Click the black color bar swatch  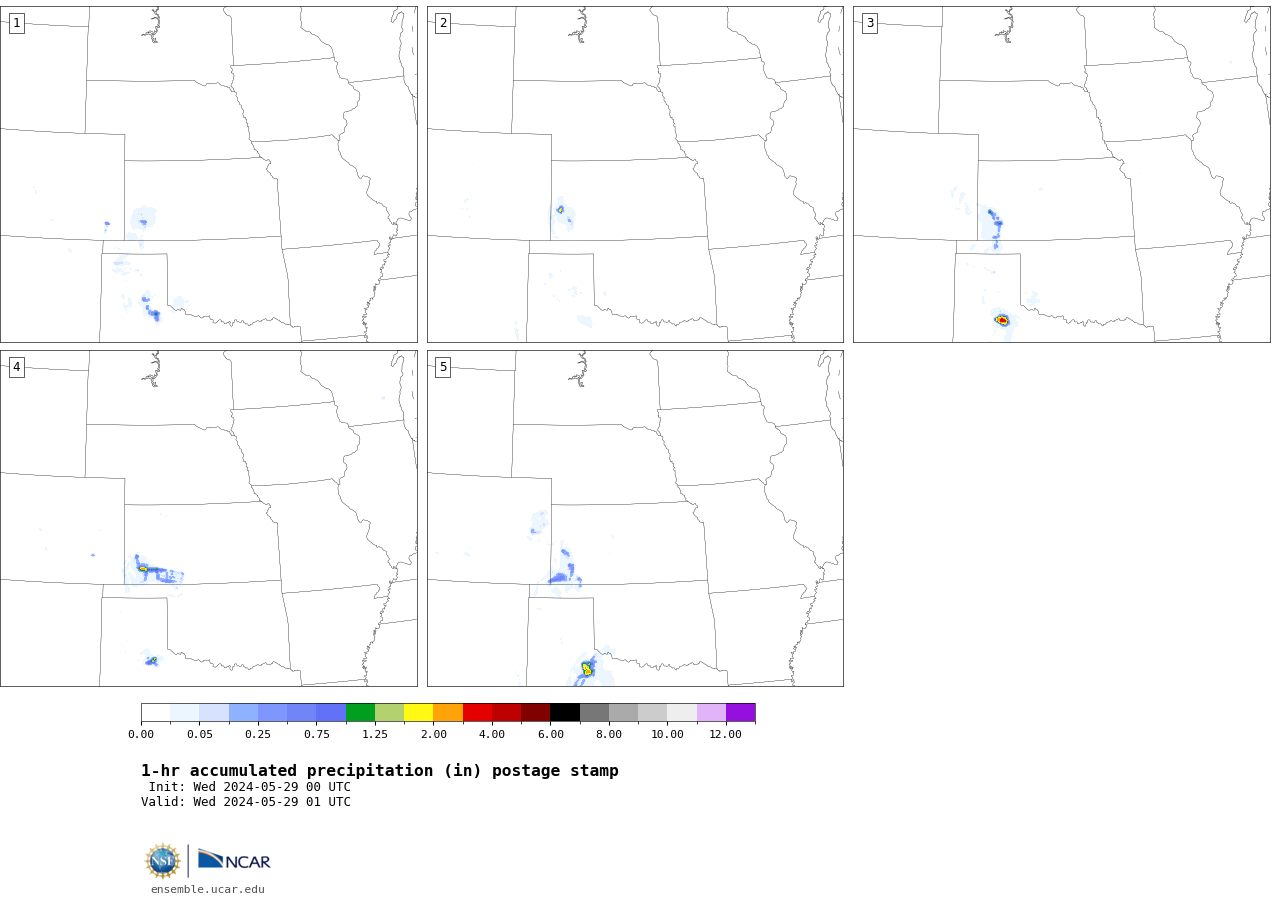565,712
